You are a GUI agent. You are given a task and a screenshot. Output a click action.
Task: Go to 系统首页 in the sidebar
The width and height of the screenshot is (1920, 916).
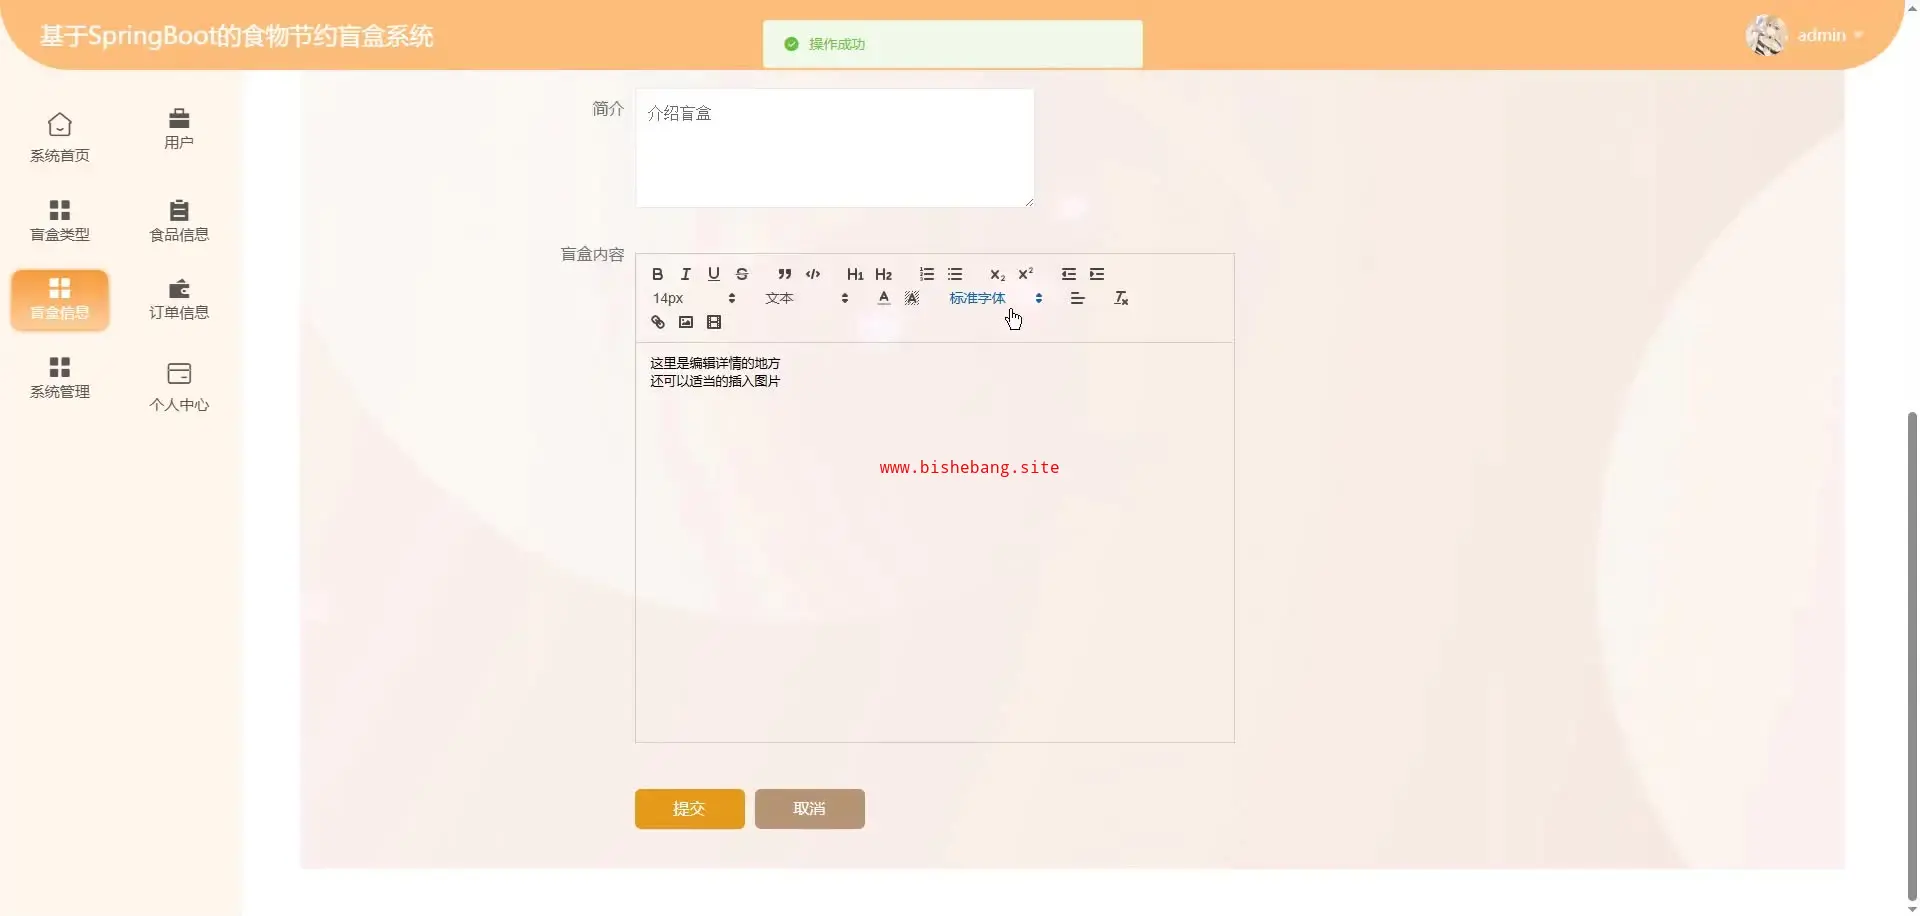pos(60,138)
